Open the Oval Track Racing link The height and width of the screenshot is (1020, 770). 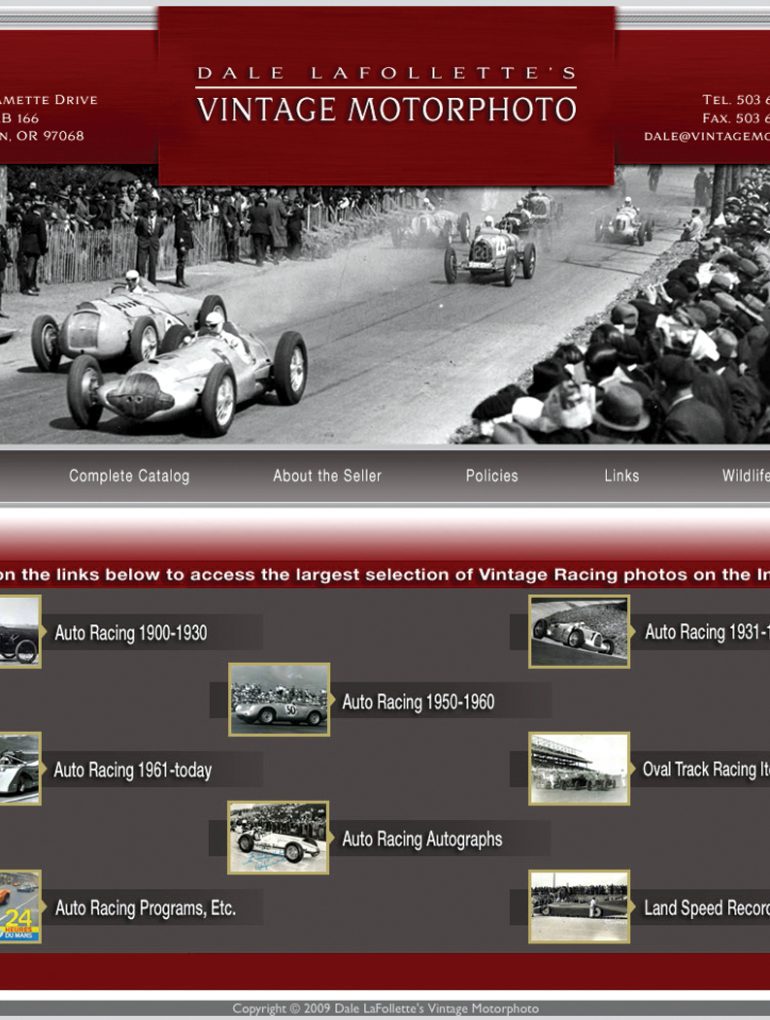click(706, 770)
